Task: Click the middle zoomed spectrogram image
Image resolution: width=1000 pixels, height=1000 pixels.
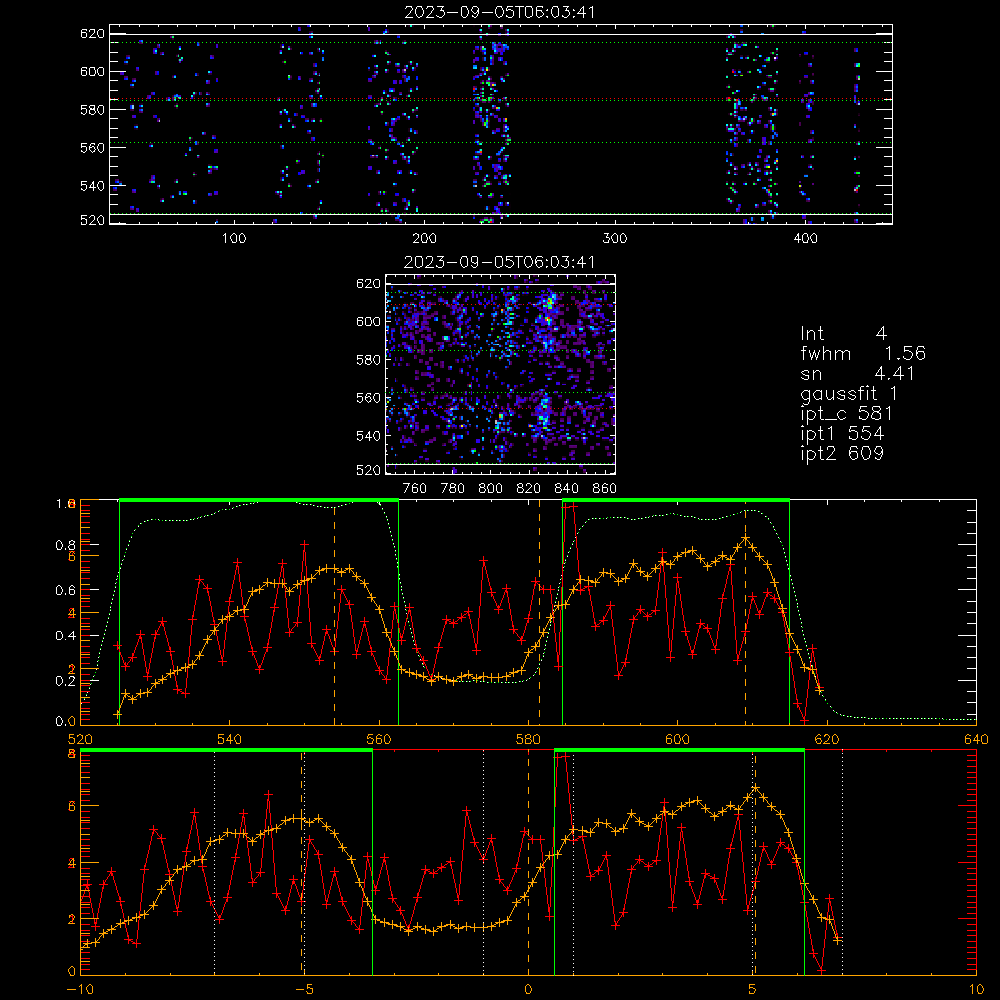Action: 501,375
